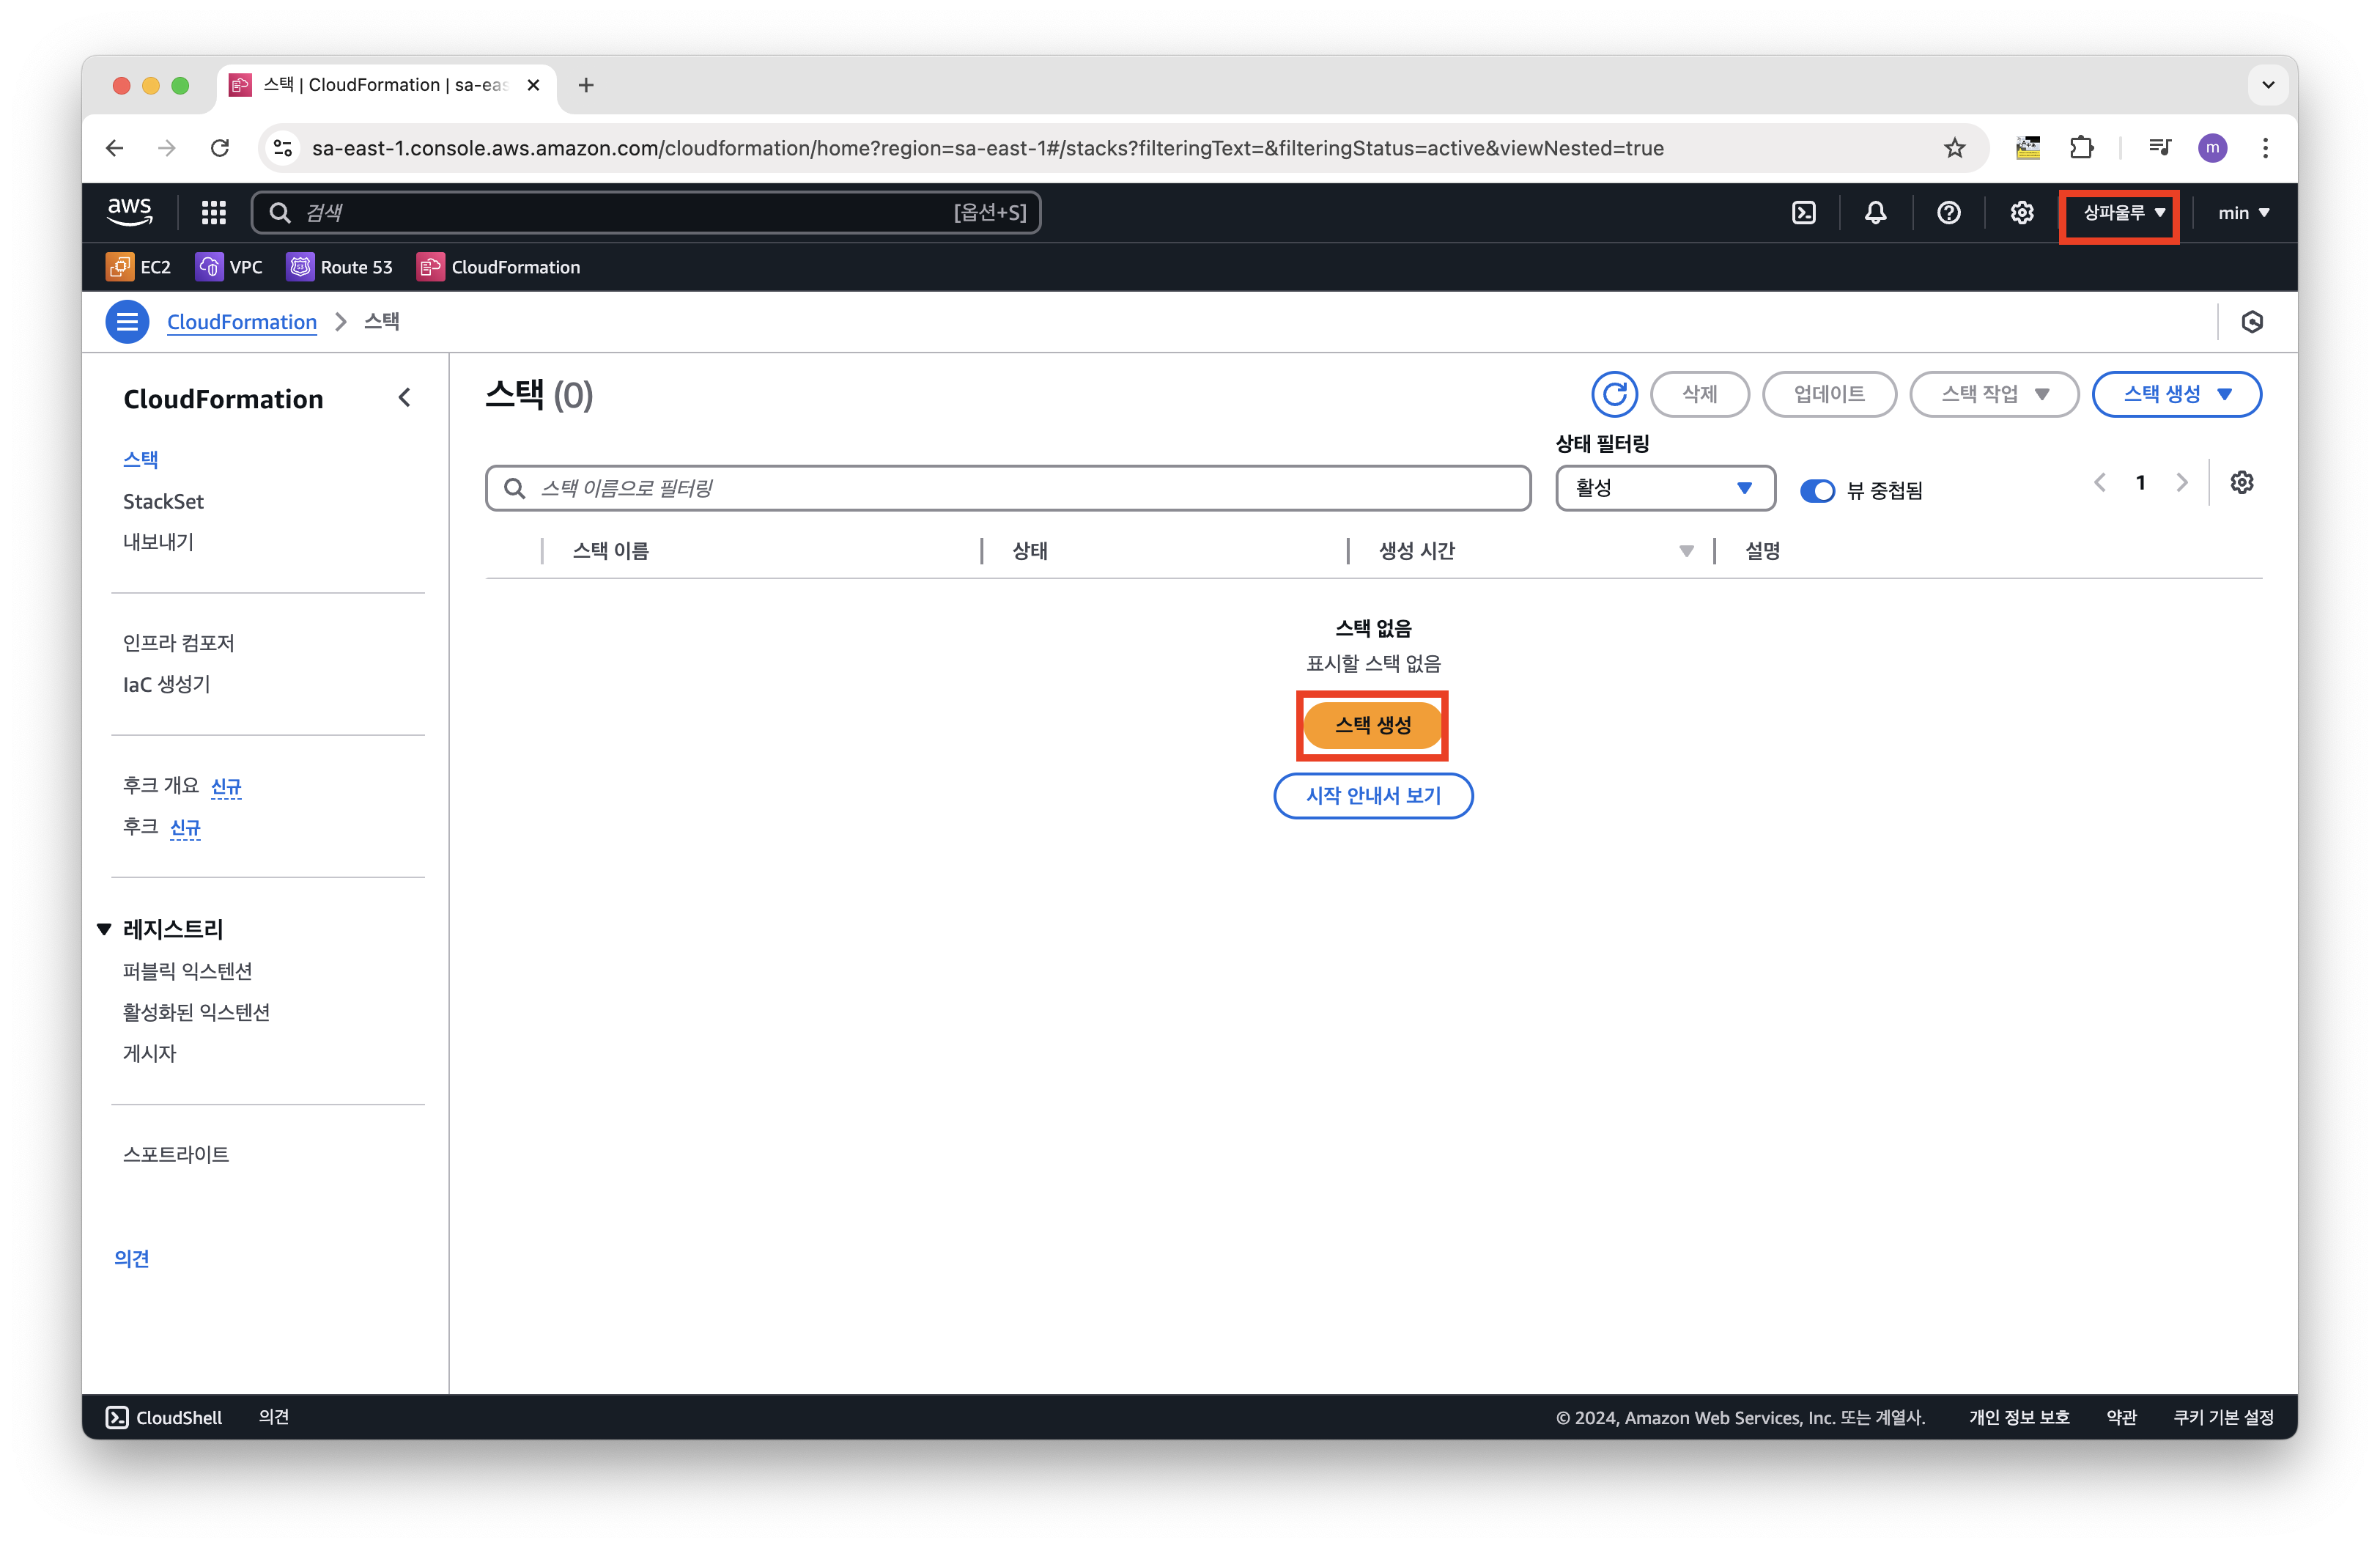Screen dimensions: 2380x1548
Task: Open the hamburger navigation menu
Action: (127, 322)
